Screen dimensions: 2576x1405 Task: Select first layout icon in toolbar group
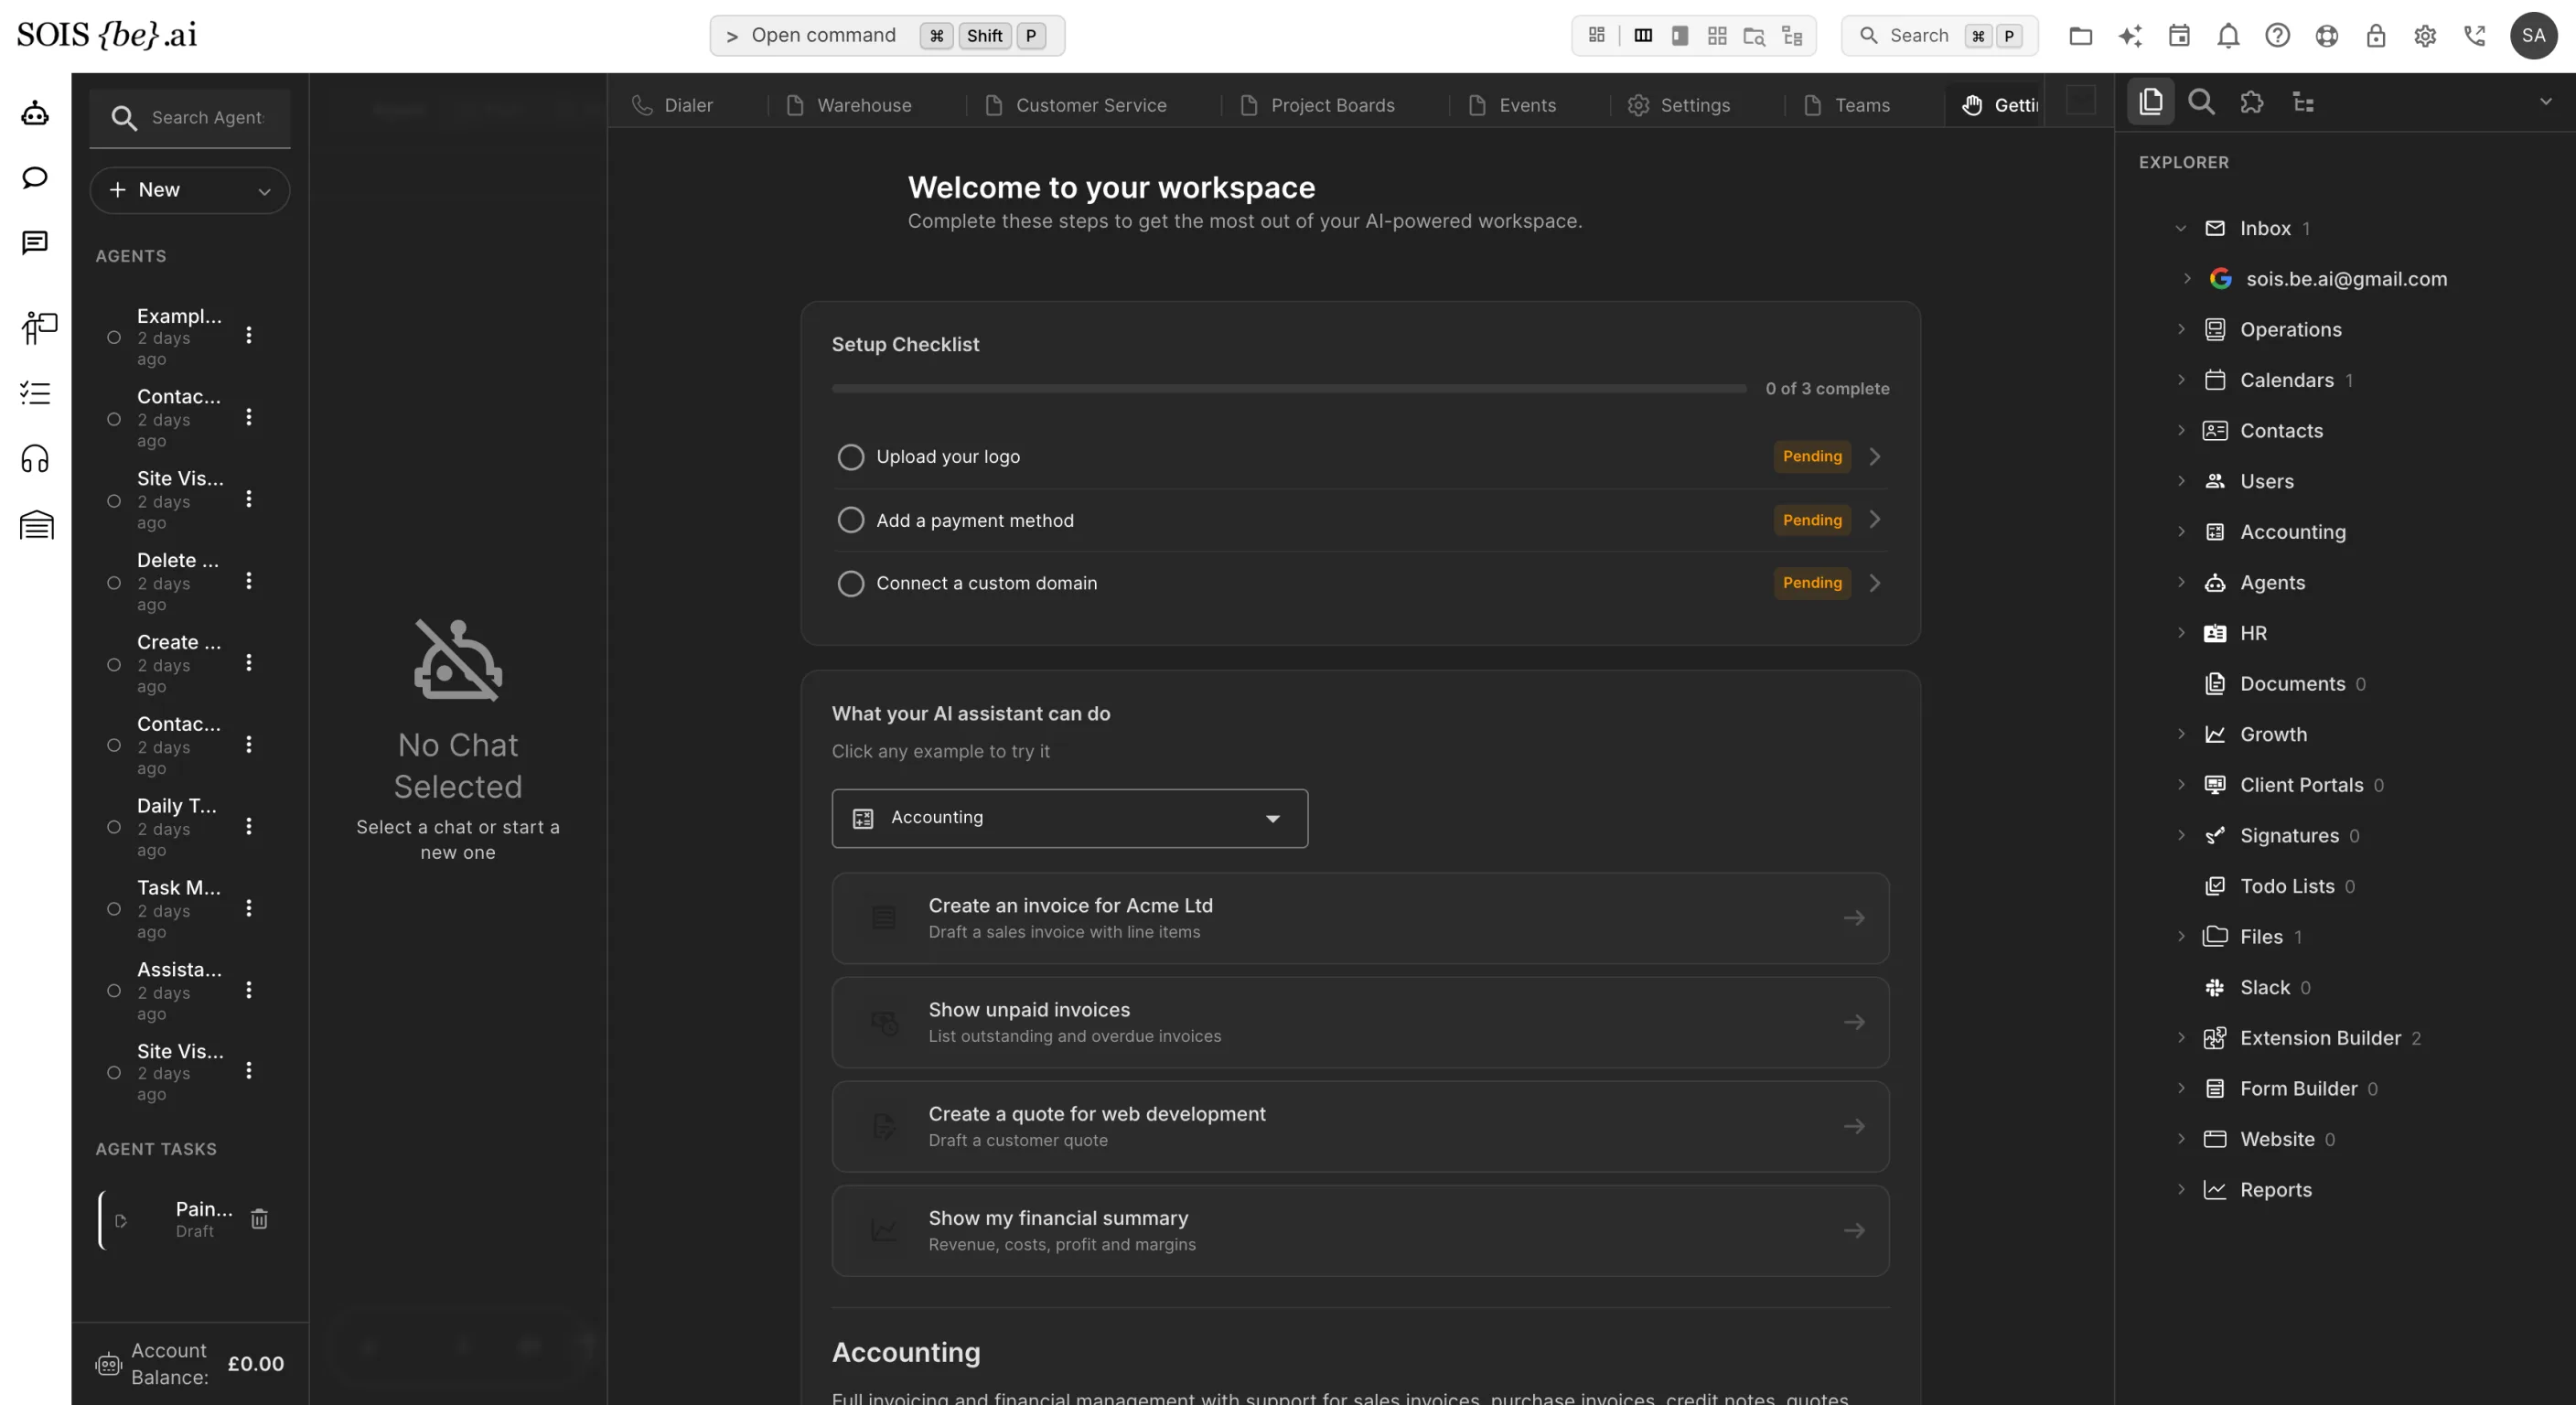tap(1597, 36)
